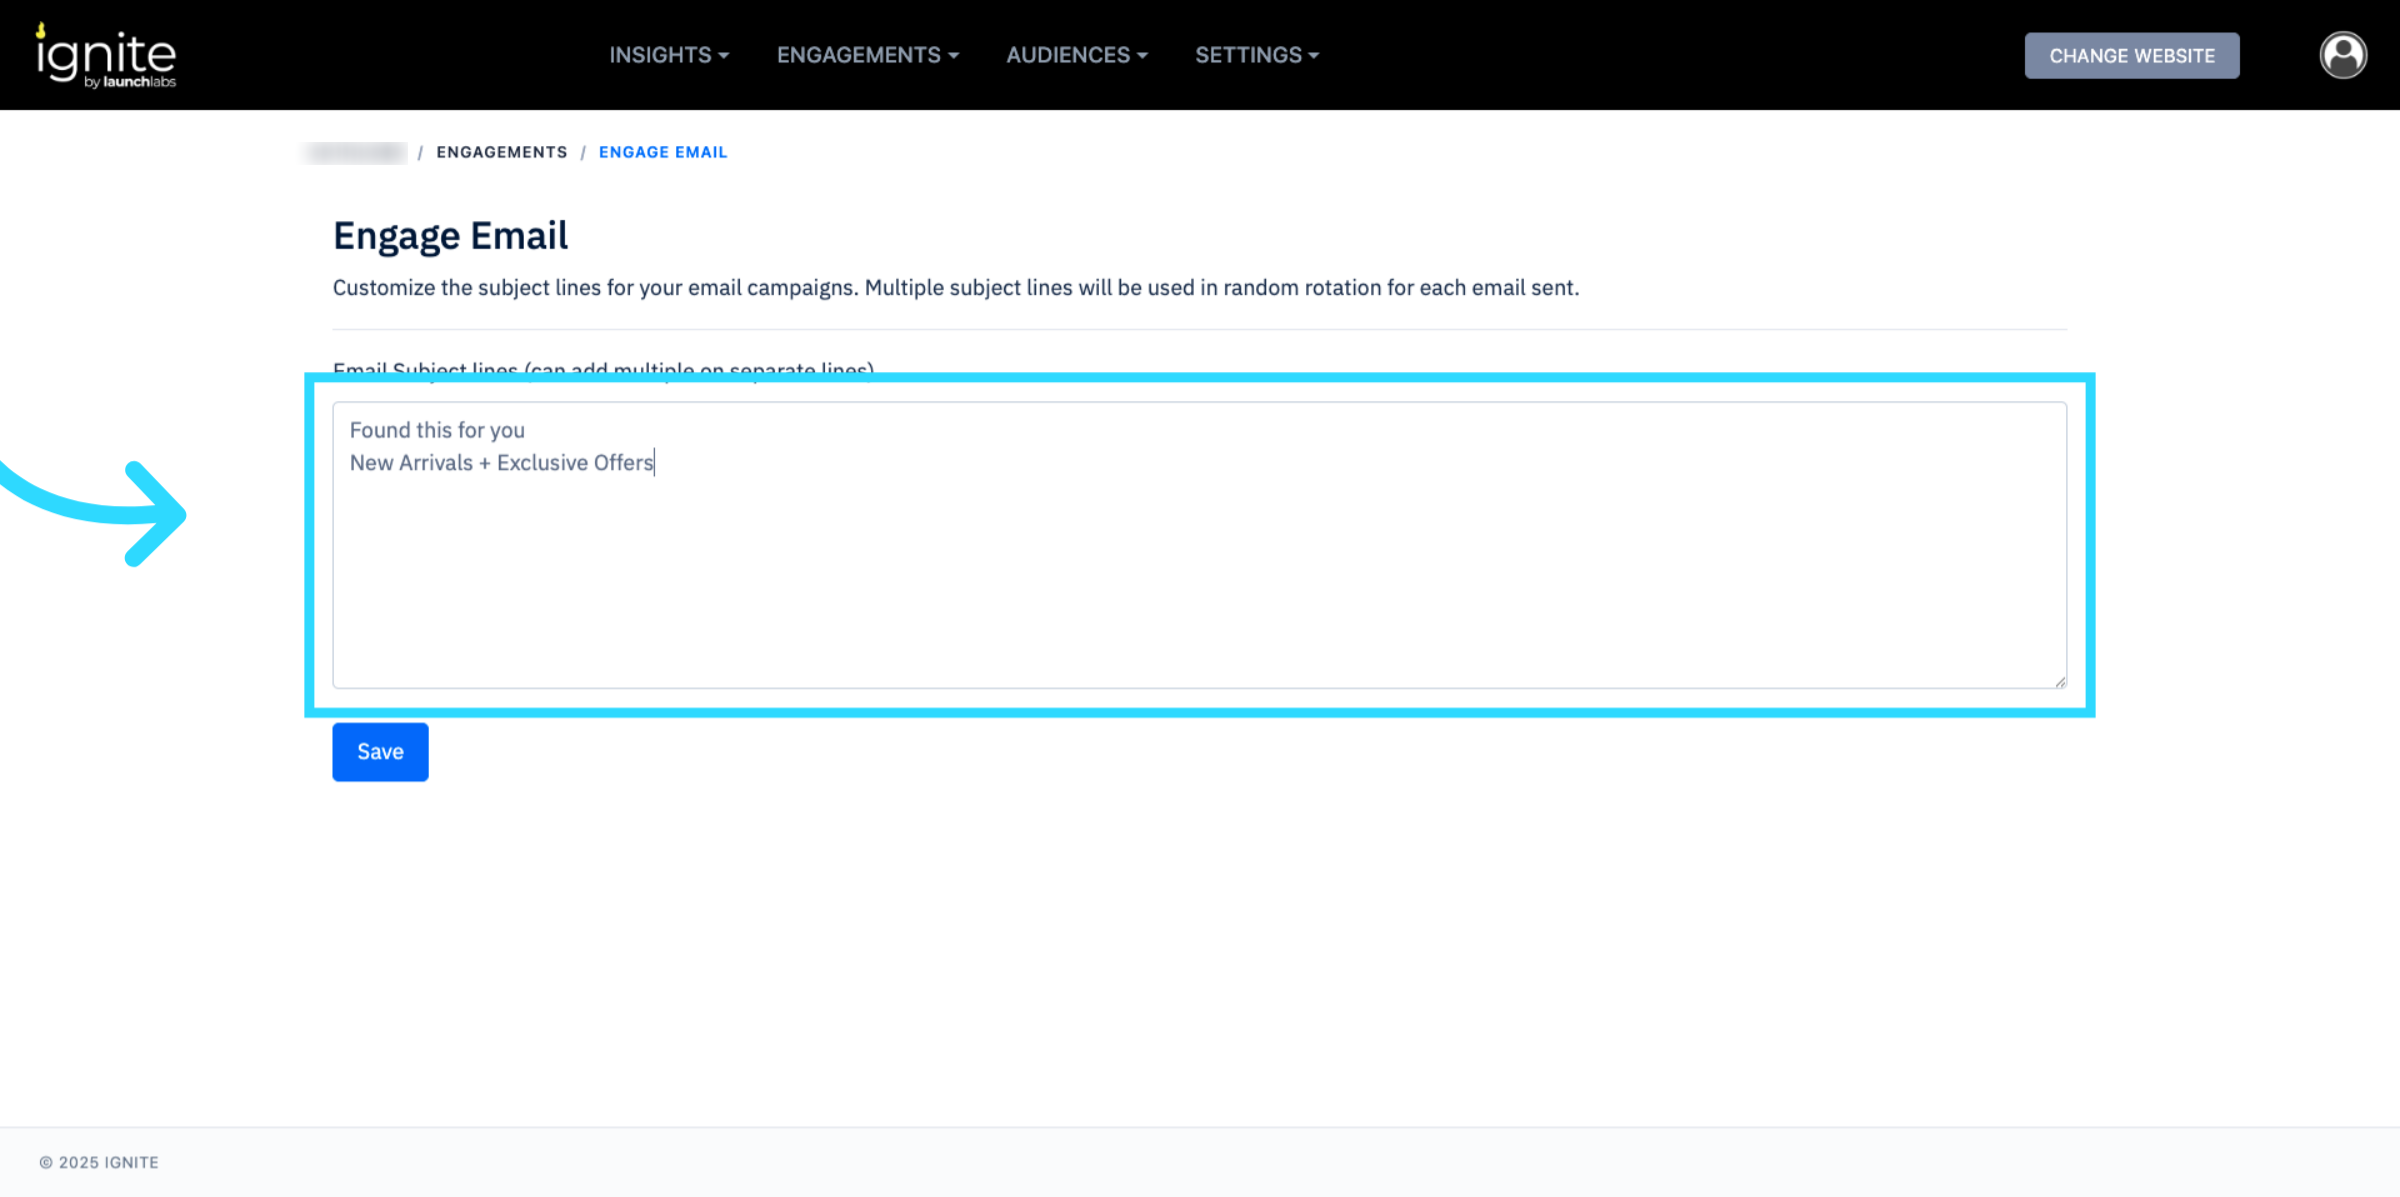Open the SETTINGS dropdown menu
2400x1197 pixels.
pos(1256,55)
